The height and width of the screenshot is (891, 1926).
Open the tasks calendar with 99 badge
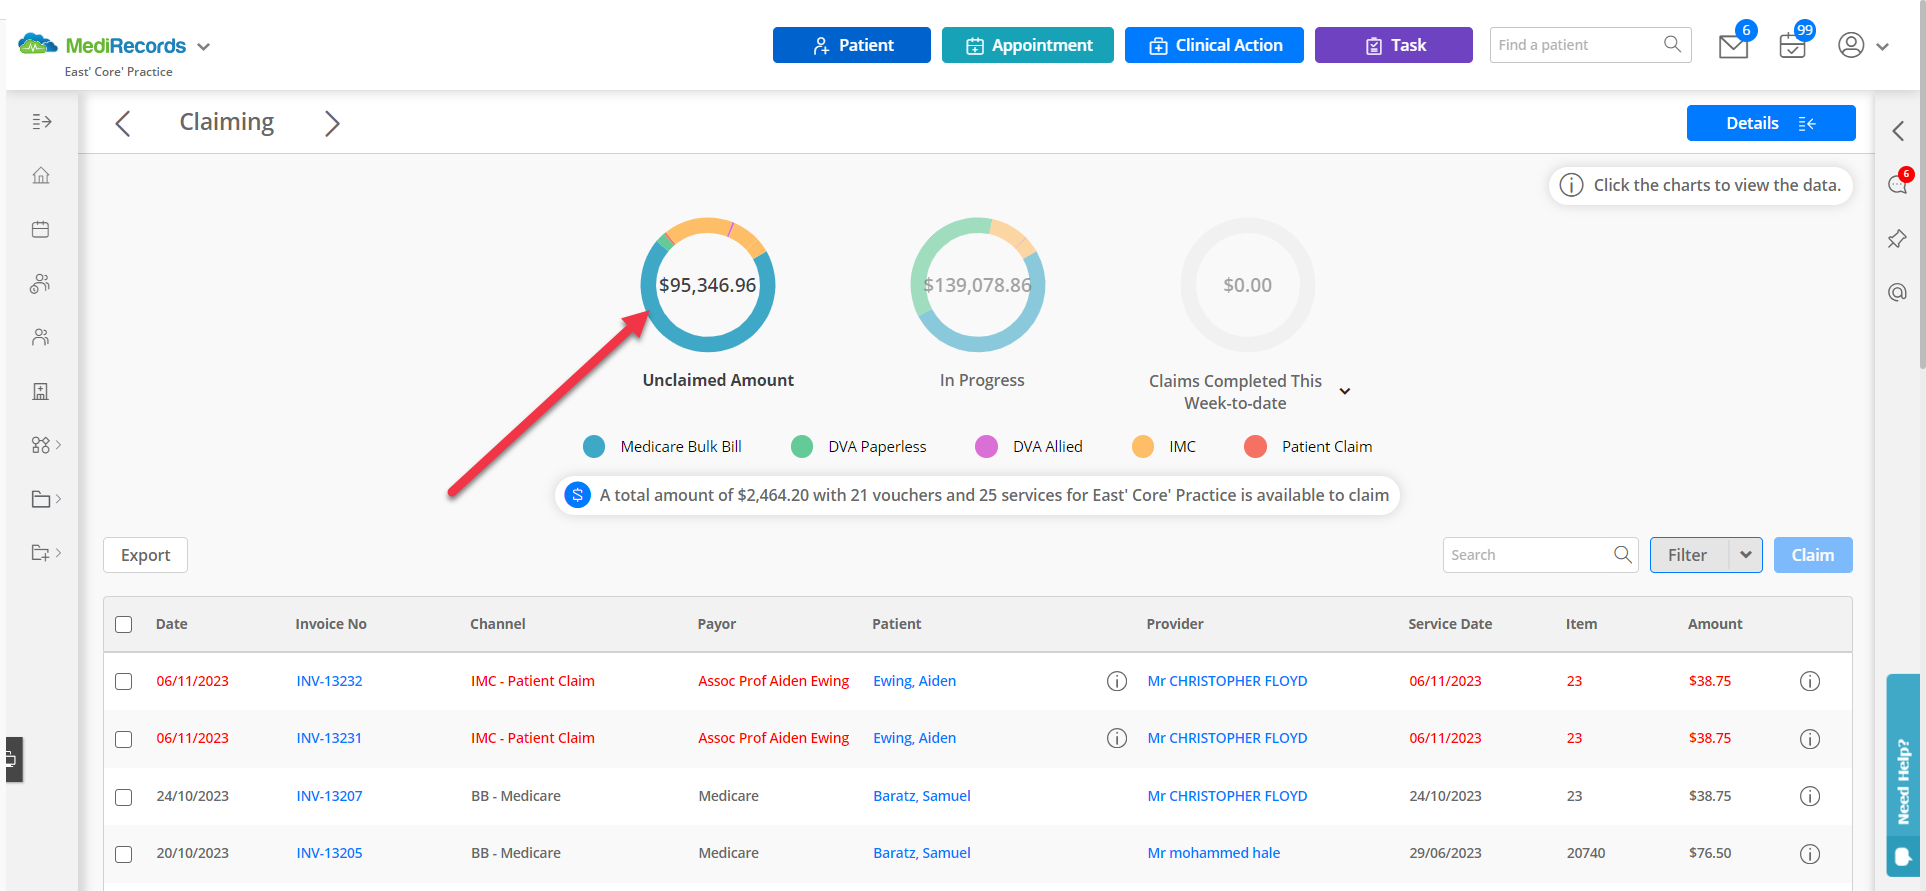coord(1794,45)
